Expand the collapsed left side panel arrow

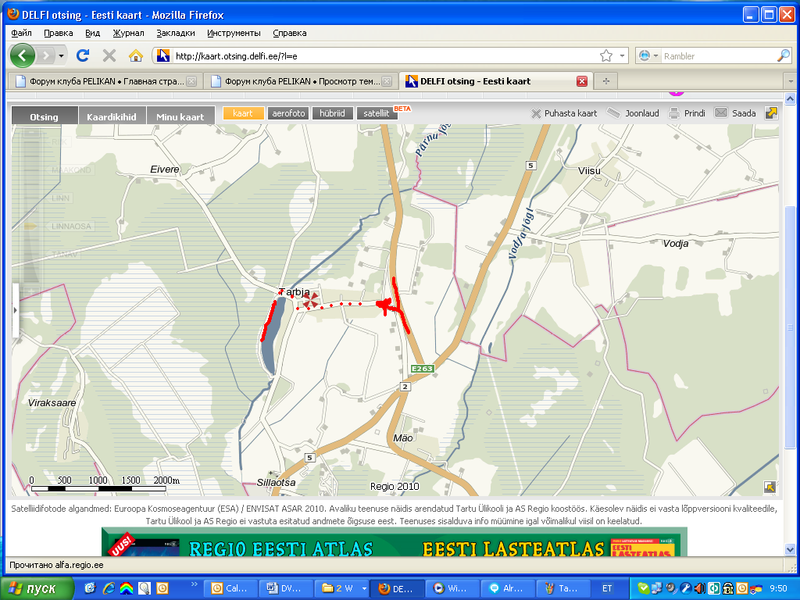tap(15, 310)
